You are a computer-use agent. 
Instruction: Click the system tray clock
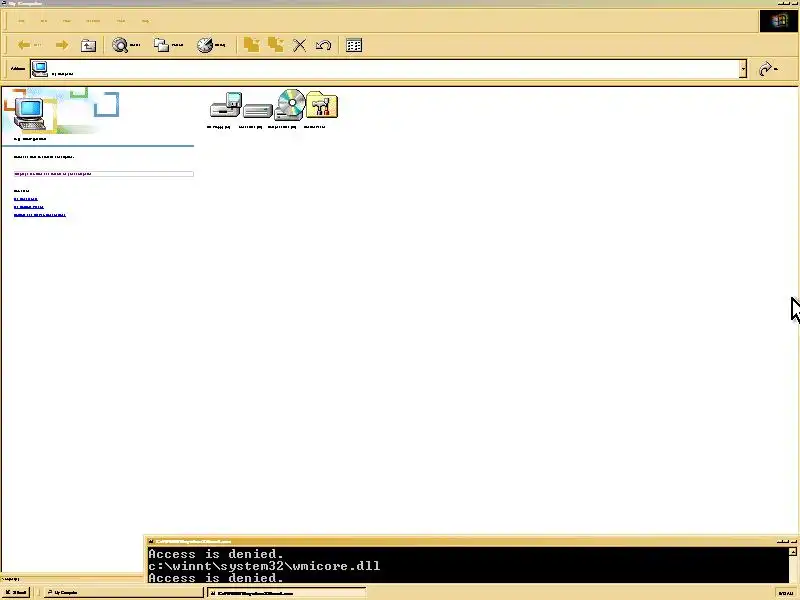click(786, 593)
